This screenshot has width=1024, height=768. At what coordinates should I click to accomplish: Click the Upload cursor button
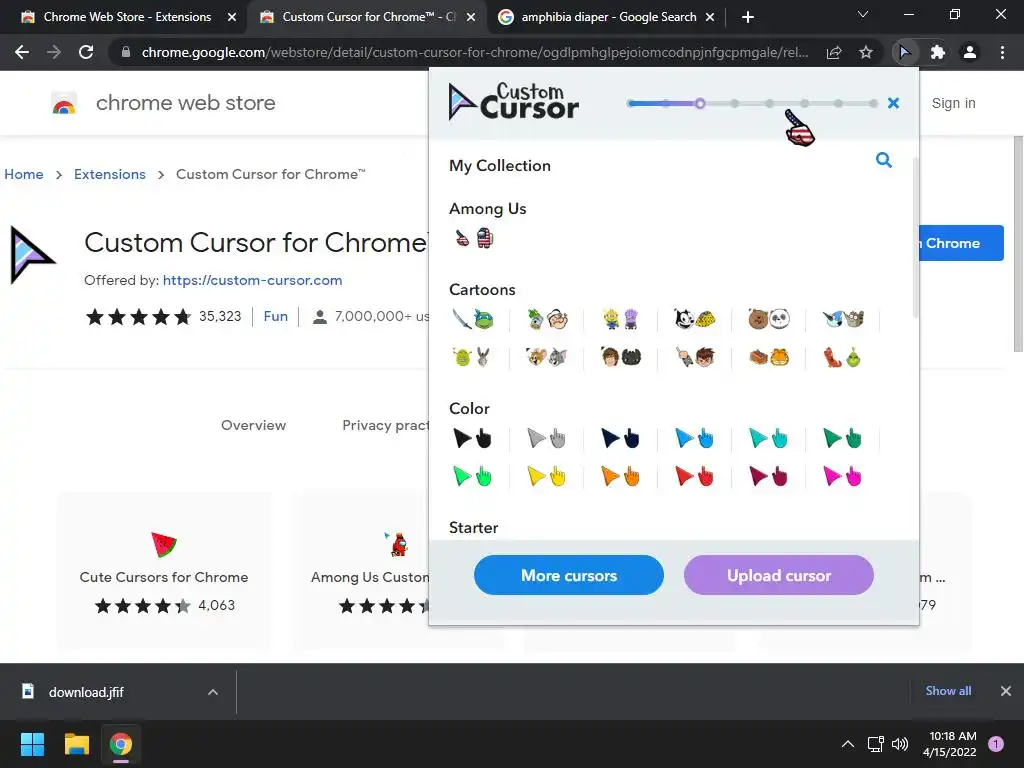(779, 575)
